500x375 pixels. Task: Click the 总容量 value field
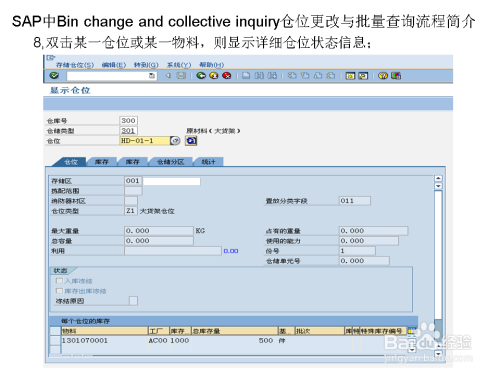(x=159, y=241)
